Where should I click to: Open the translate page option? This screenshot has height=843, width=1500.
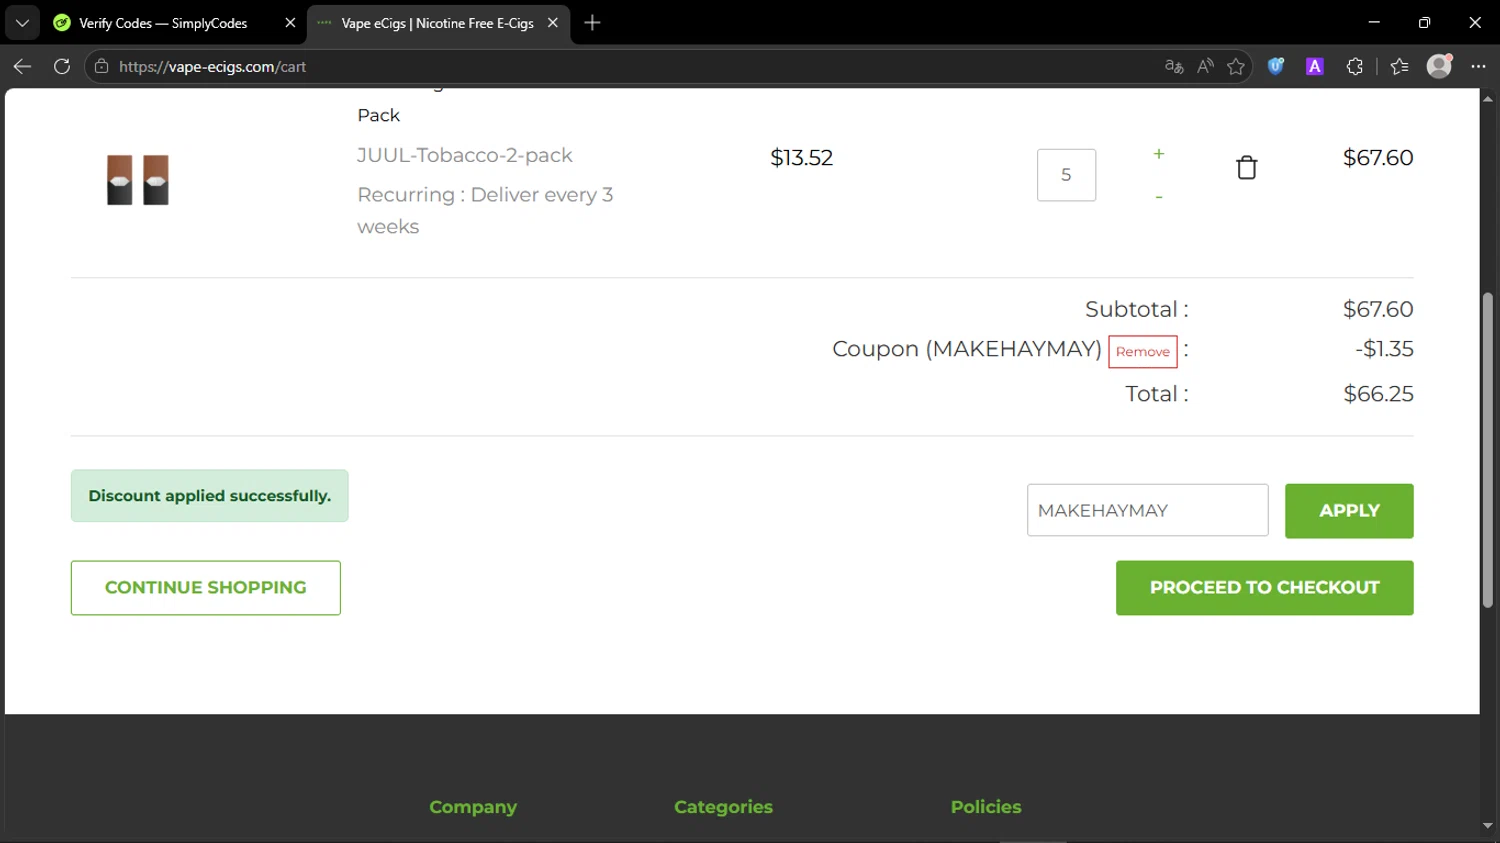1174,67
